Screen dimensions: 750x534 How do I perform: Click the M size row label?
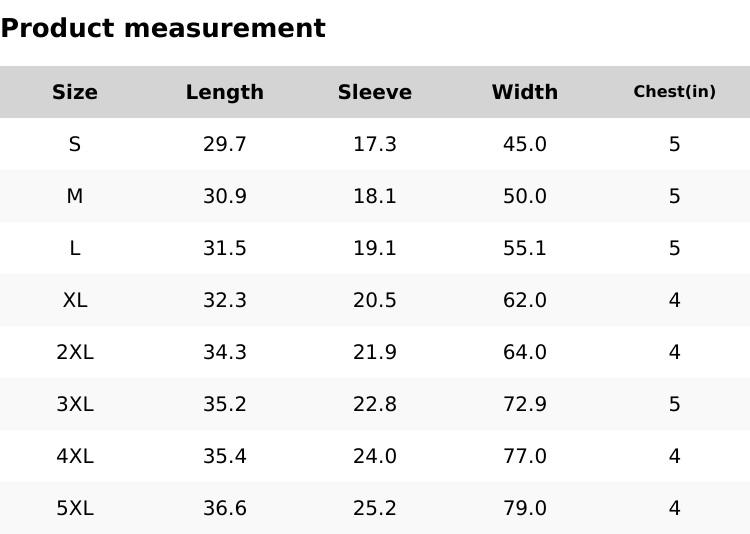pos(75,196)
